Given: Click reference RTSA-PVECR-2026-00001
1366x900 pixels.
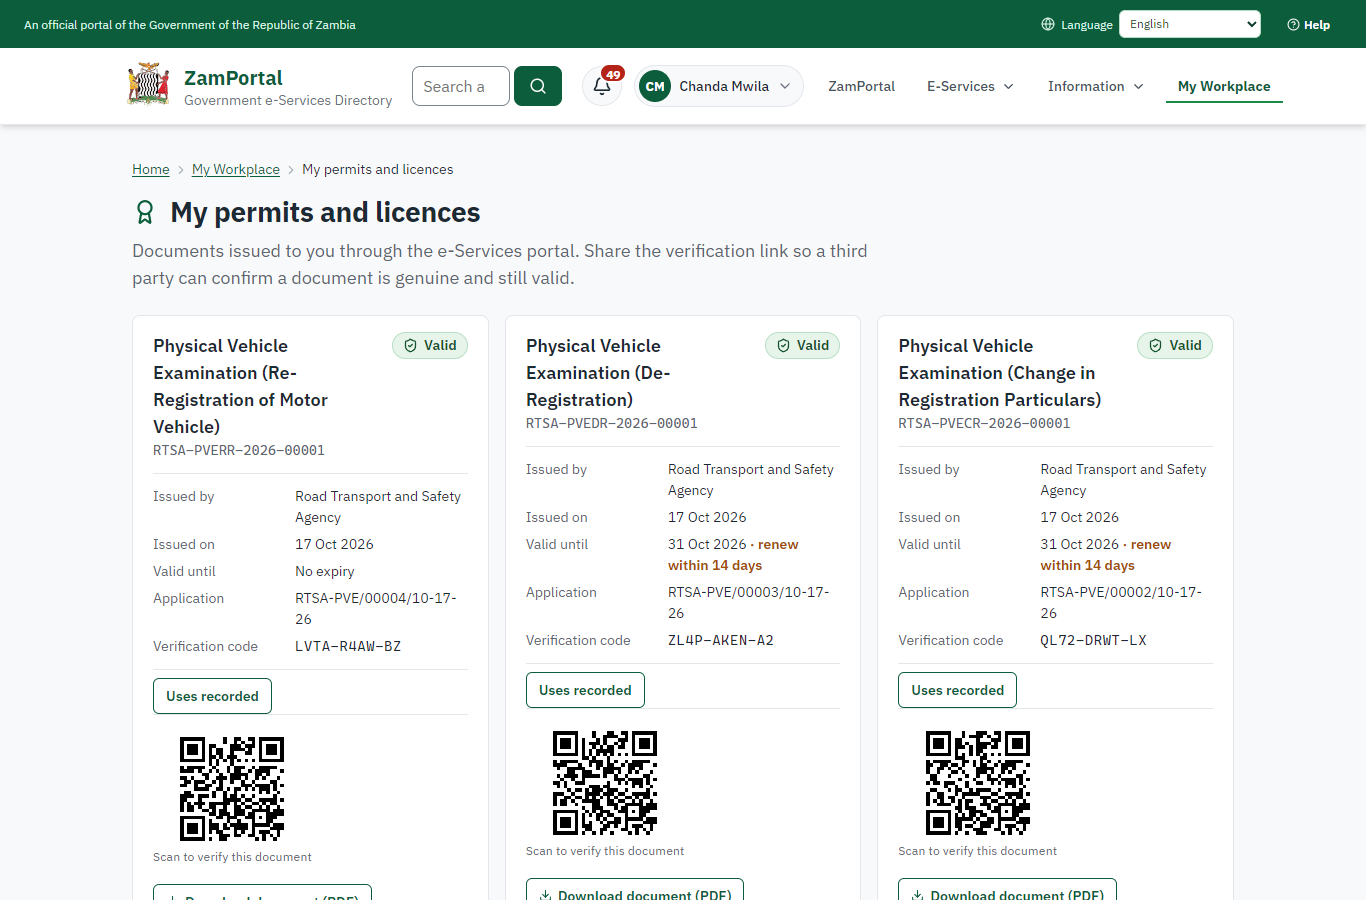Looking at the screenshot, I should [984, 423].
